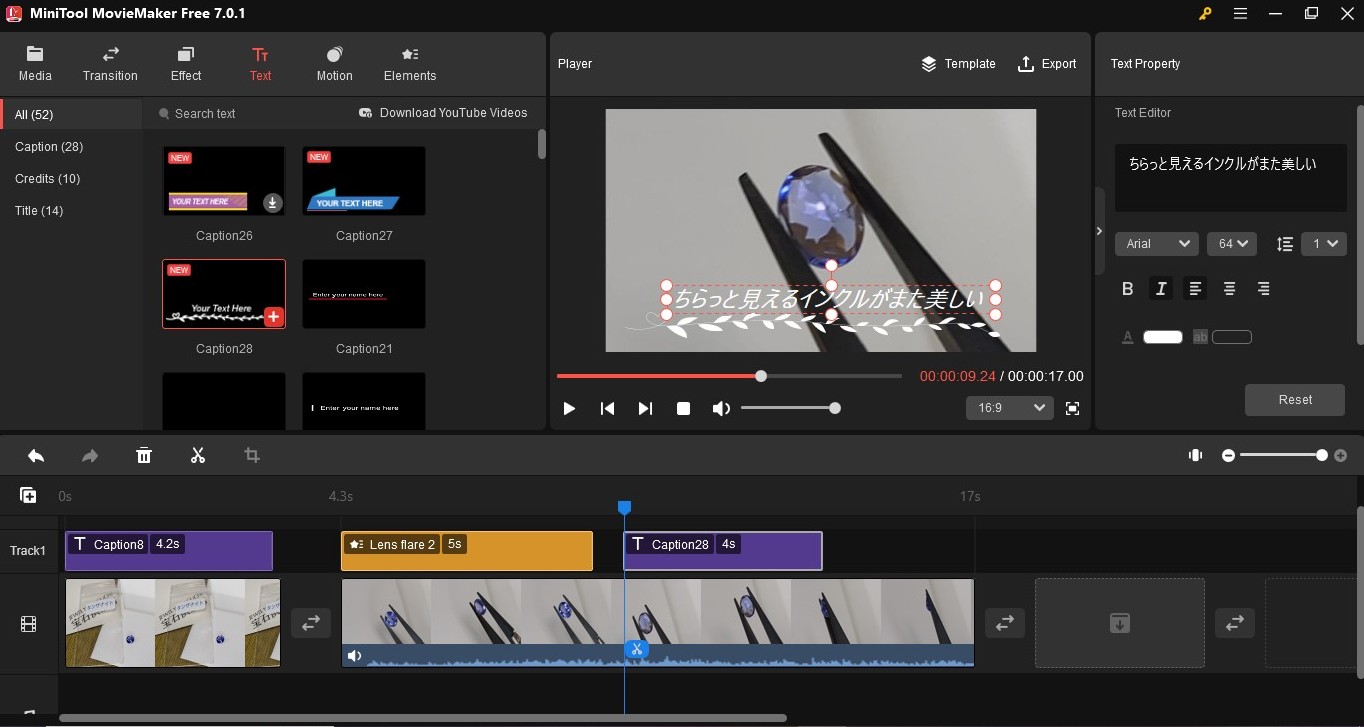Viewport: 1364px width, 727px height.
Task: Enter full screen player preview
Action: (1072, 408)
